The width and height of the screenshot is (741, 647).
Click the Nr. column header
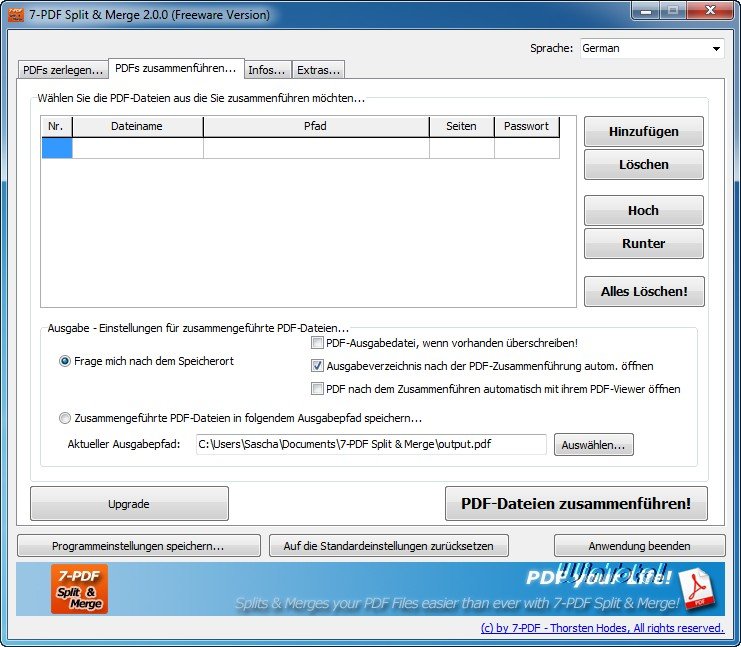pos(56,127)
